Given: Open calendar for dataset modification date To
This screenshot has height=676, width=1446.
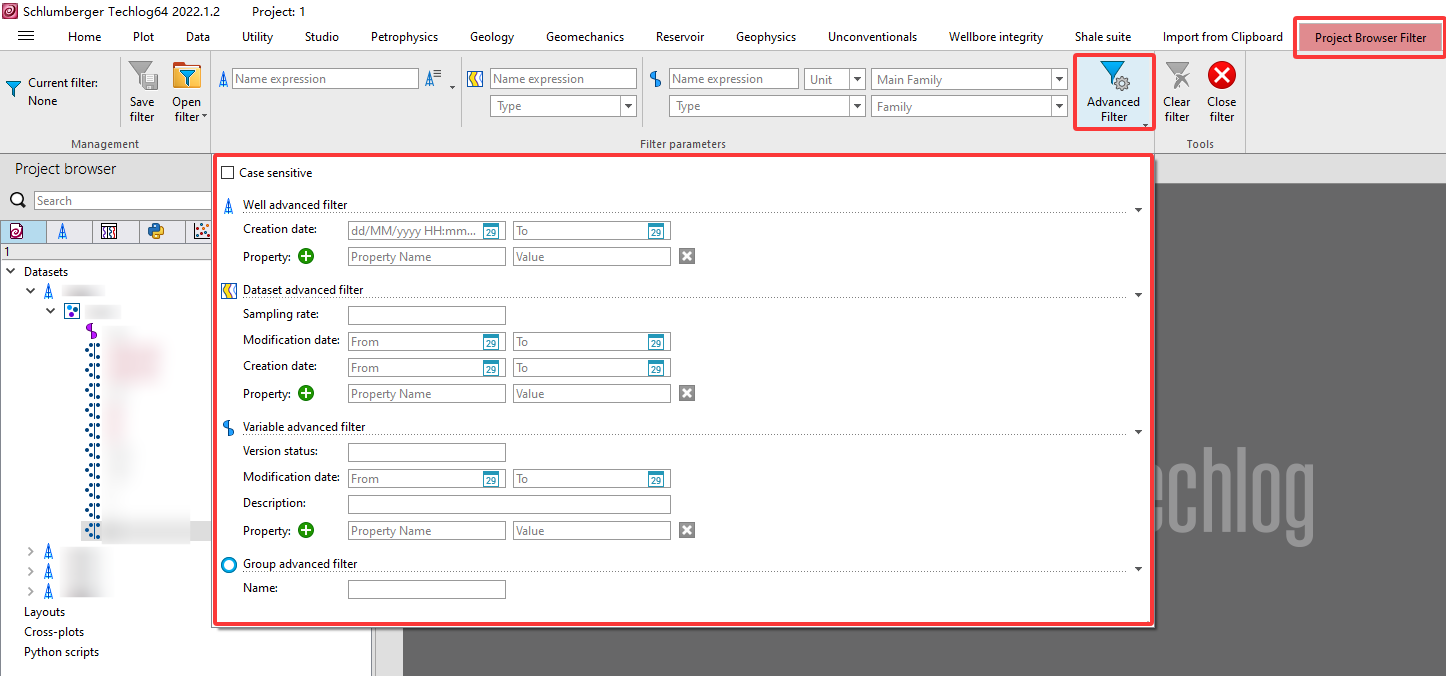Looking at the screenshot, I should [x=656, y=342].
